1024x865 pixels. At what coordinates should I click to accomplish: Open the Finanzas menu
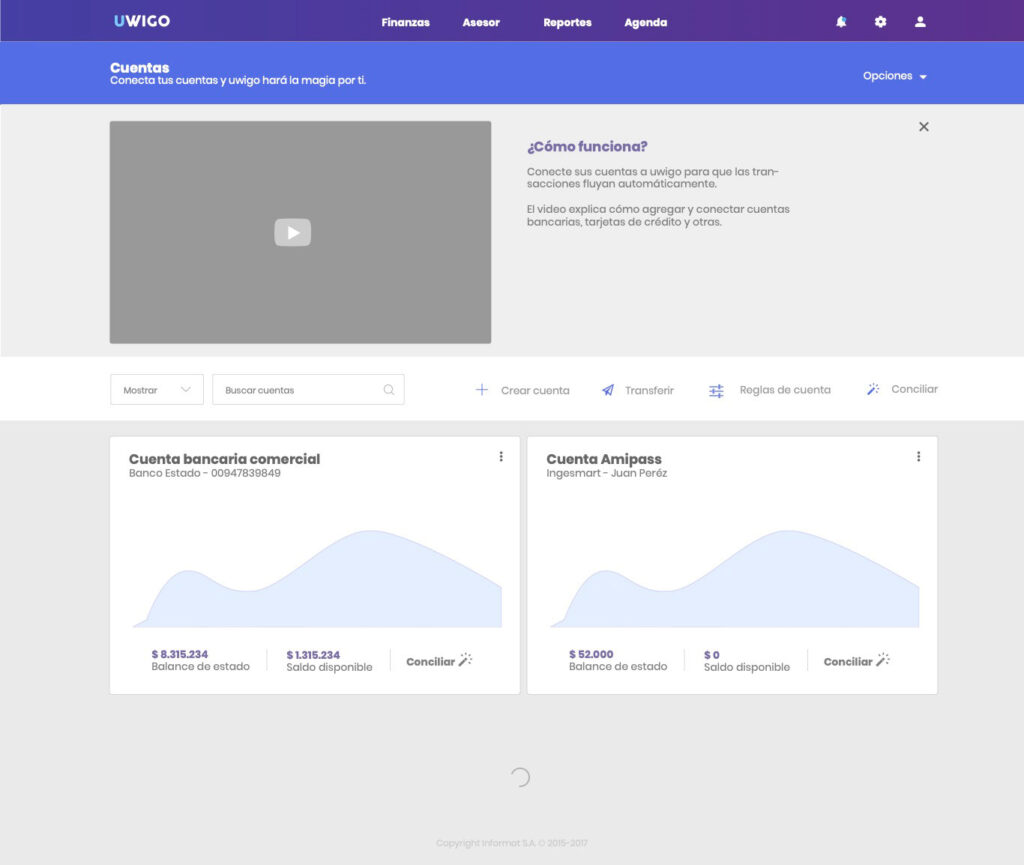406,22
